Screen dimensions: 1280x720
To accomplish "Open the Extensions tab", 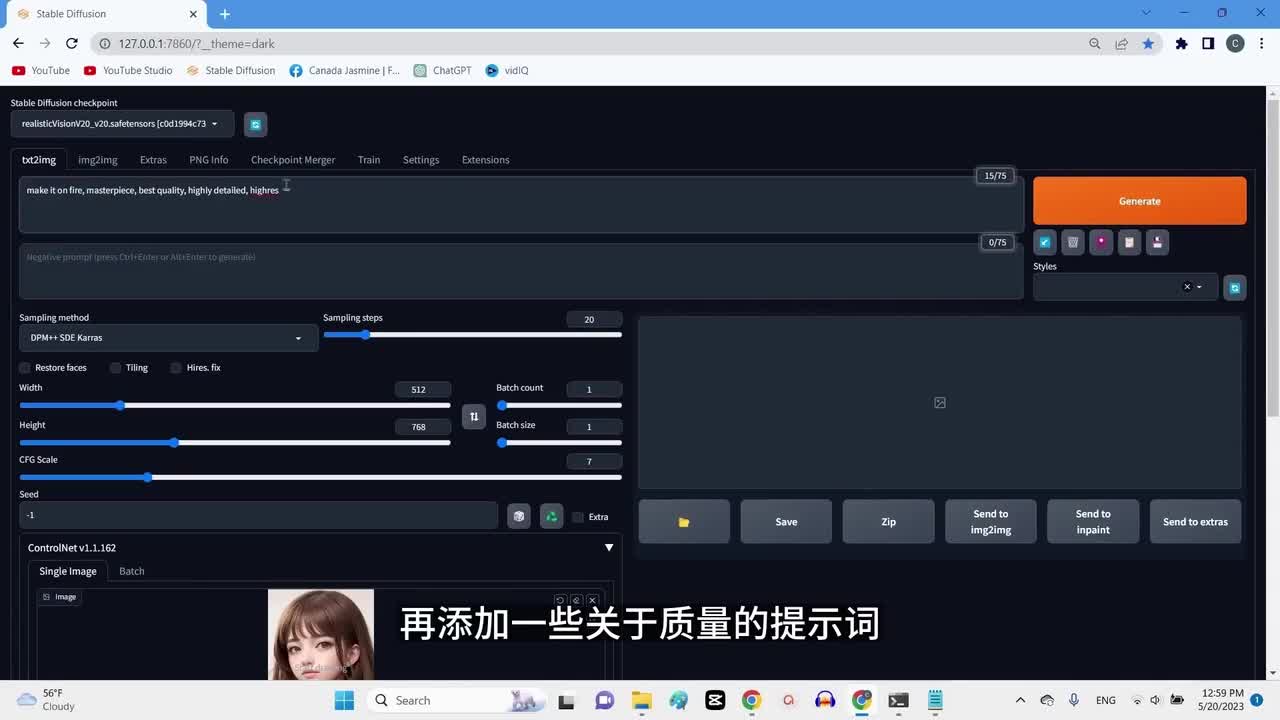I will point(485,160).
